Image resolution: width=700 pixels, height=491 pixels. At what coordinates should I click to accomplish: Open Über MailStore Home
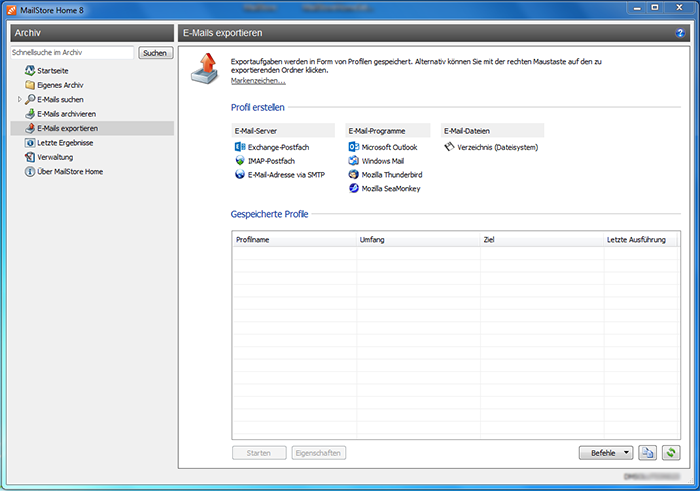tap(70, 171)
